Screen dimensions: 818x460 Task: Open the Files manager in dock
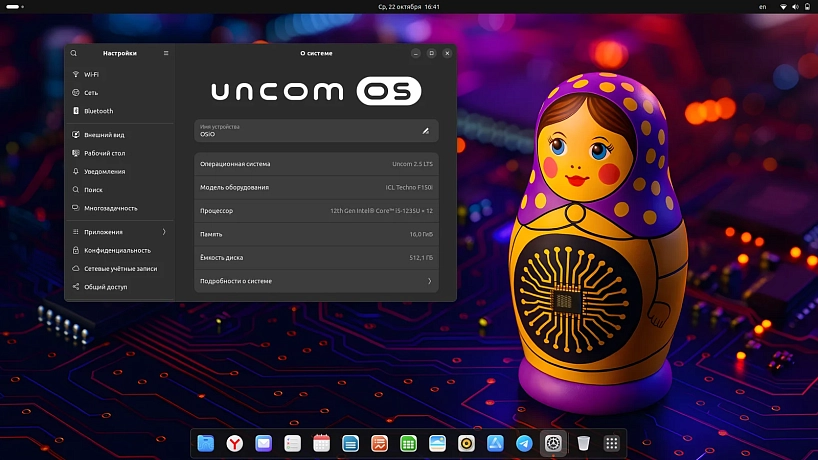pyautogui.click(x=206, y=442)
